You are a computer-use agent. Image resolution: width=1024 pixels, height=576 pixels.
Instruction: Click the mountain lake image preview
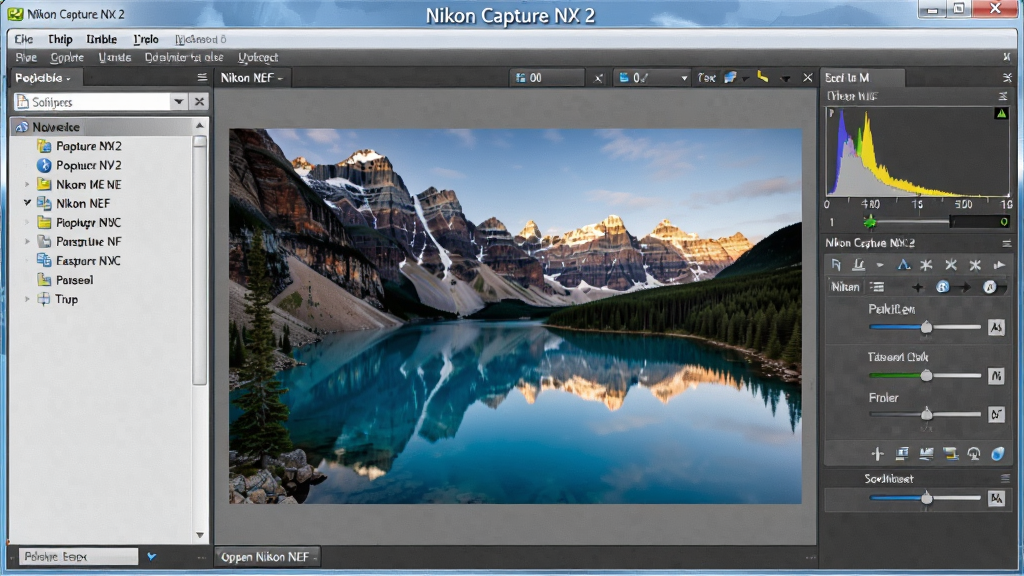[x=515, y=316]
